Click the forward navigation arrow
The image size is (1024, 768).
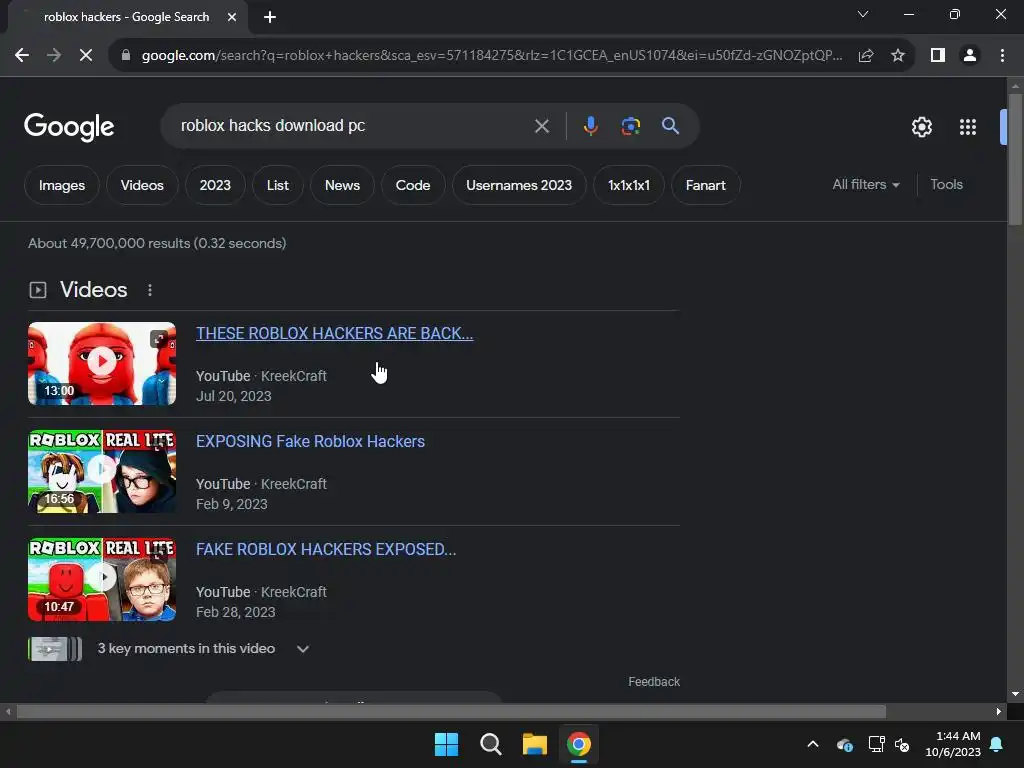54,56
